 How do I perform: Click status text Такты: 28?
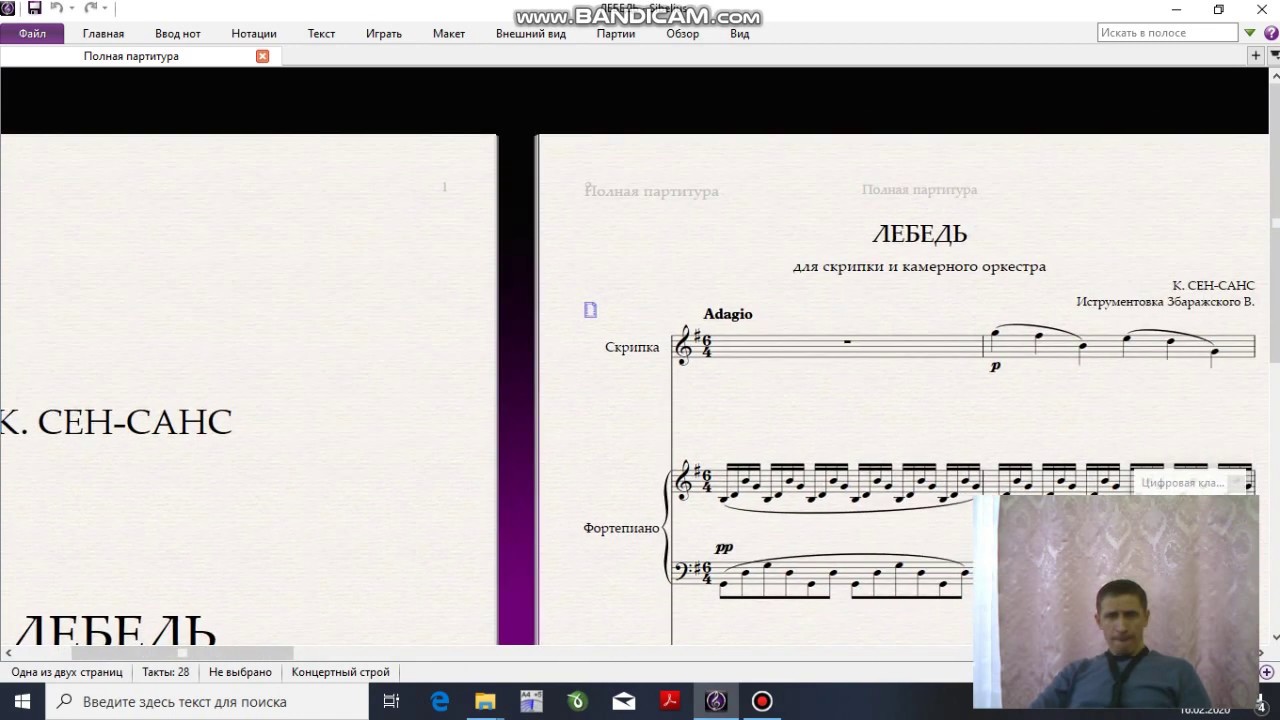pyautogui.click(x=166, y=672)
